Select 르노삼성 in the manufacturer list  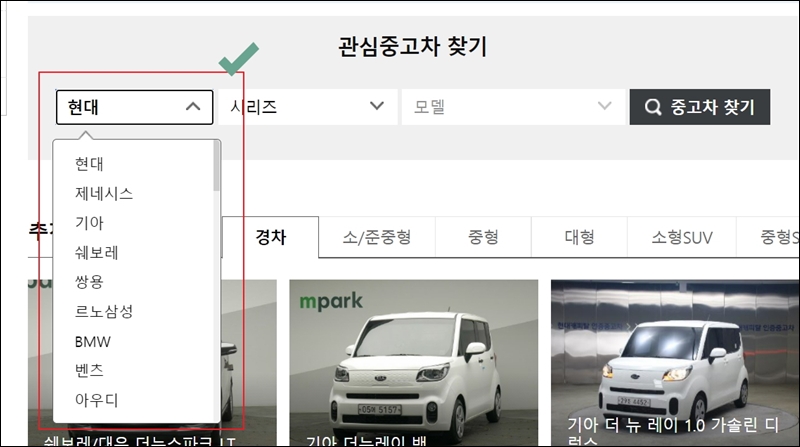[104, 311]
